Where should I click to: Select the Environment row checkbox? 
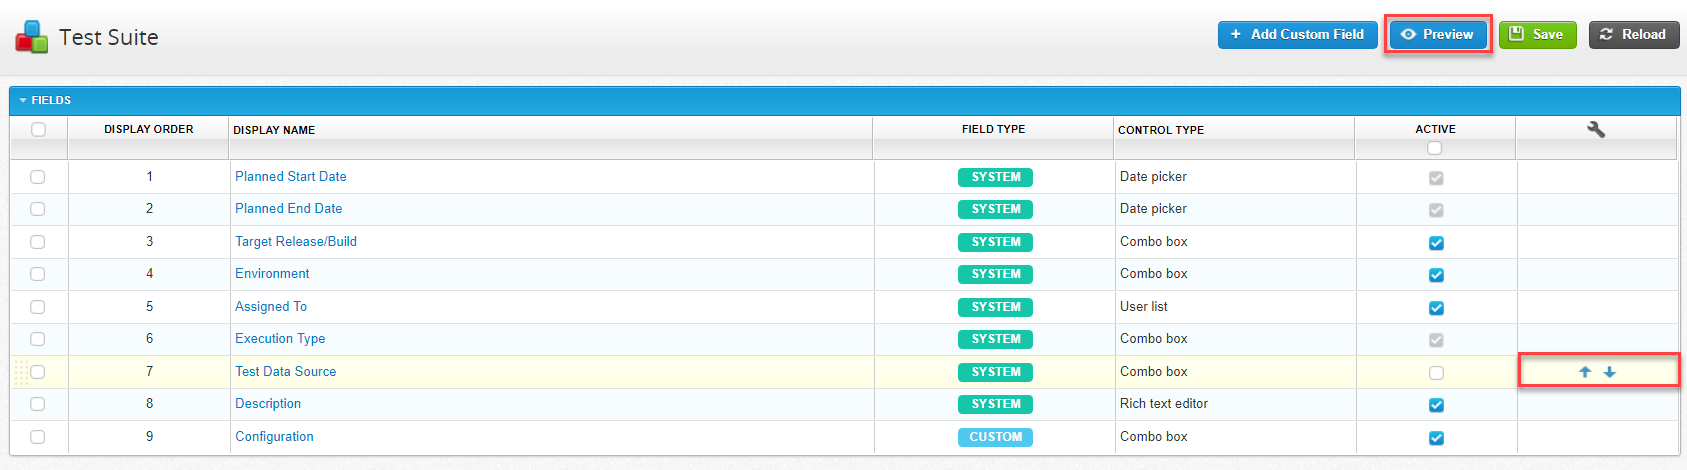38,274
